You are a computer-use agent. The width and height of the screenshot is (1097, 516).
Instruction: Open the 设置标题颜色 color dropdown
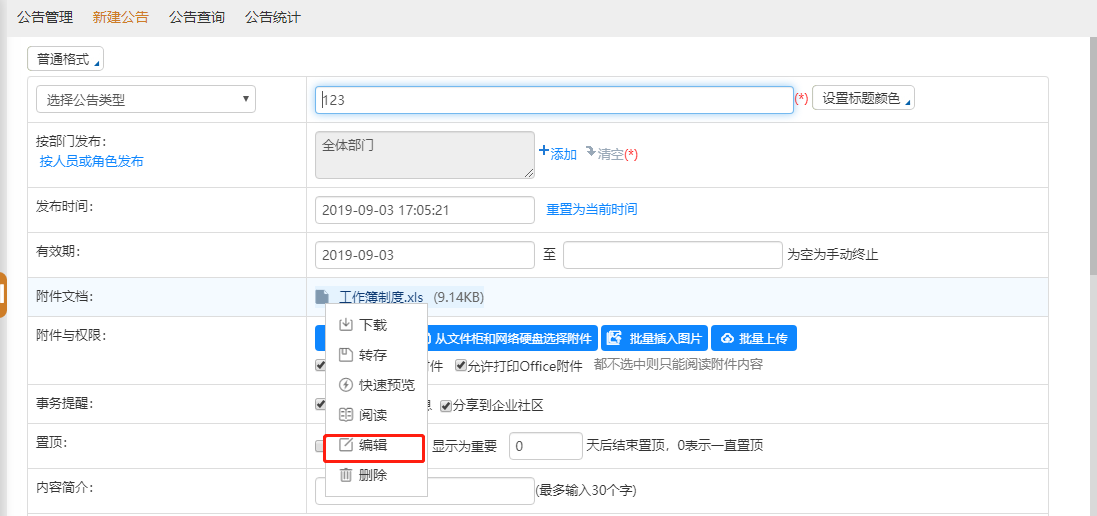tap(863, 98)
